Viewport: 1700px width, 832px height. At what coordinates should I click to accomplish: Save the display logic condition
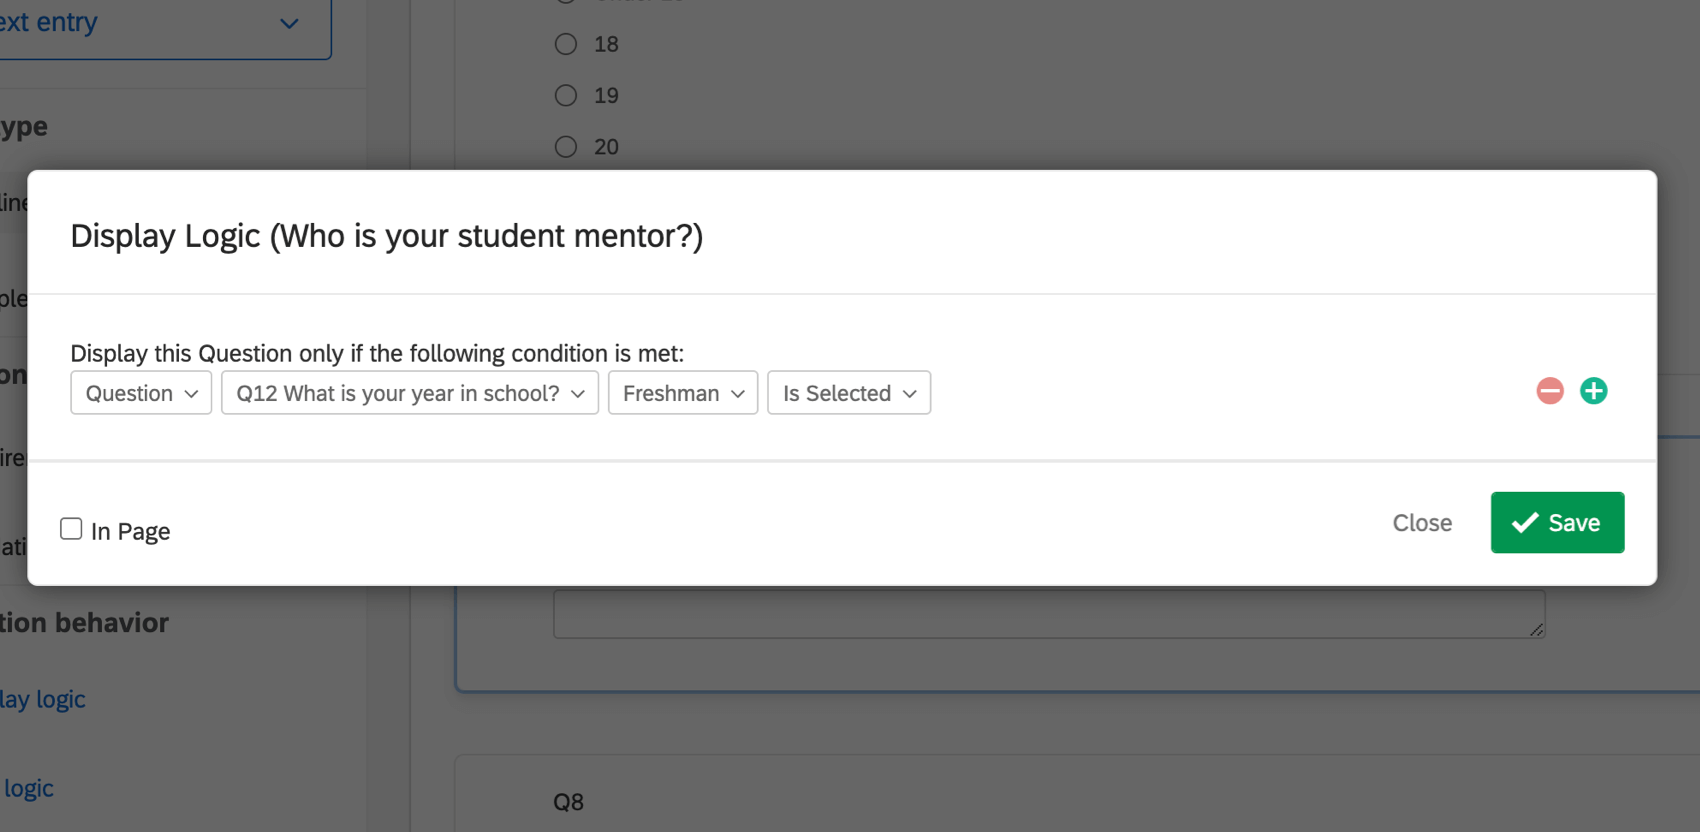[x=1557, y=522]
